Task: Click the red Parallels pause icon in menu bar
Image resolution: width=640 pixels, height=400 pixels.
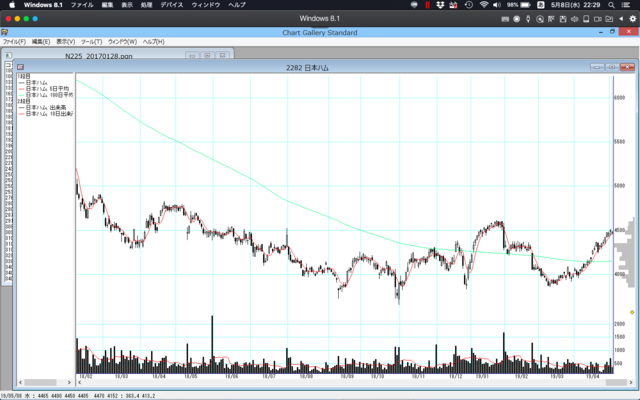Action: (427, 5)
